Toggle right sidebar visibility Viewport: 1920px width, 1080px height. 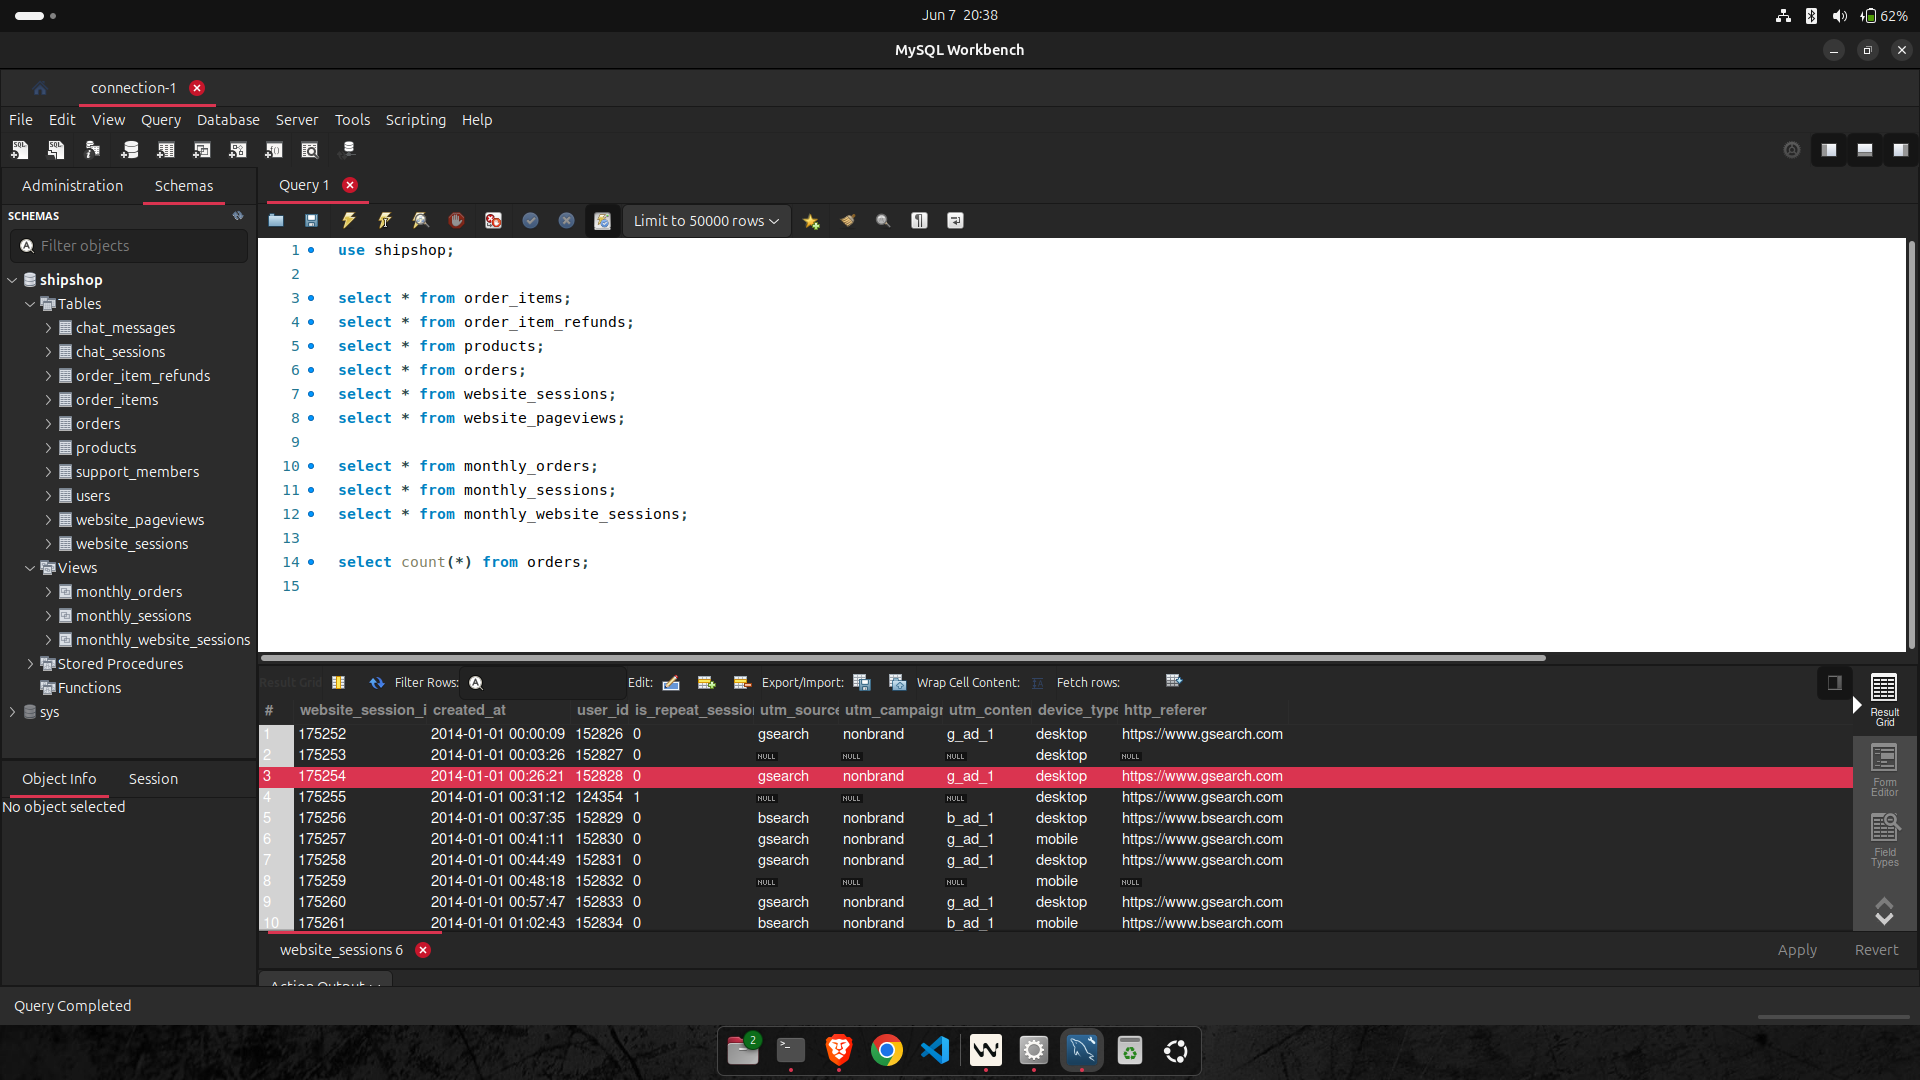tap(1901, 150)
